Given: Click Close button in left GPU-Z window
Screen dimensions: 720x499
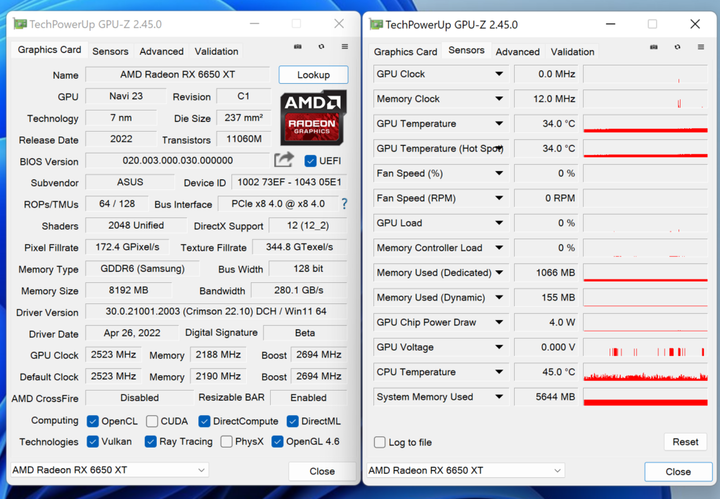Looking at the screenshot, I should [x=322, y=471].
